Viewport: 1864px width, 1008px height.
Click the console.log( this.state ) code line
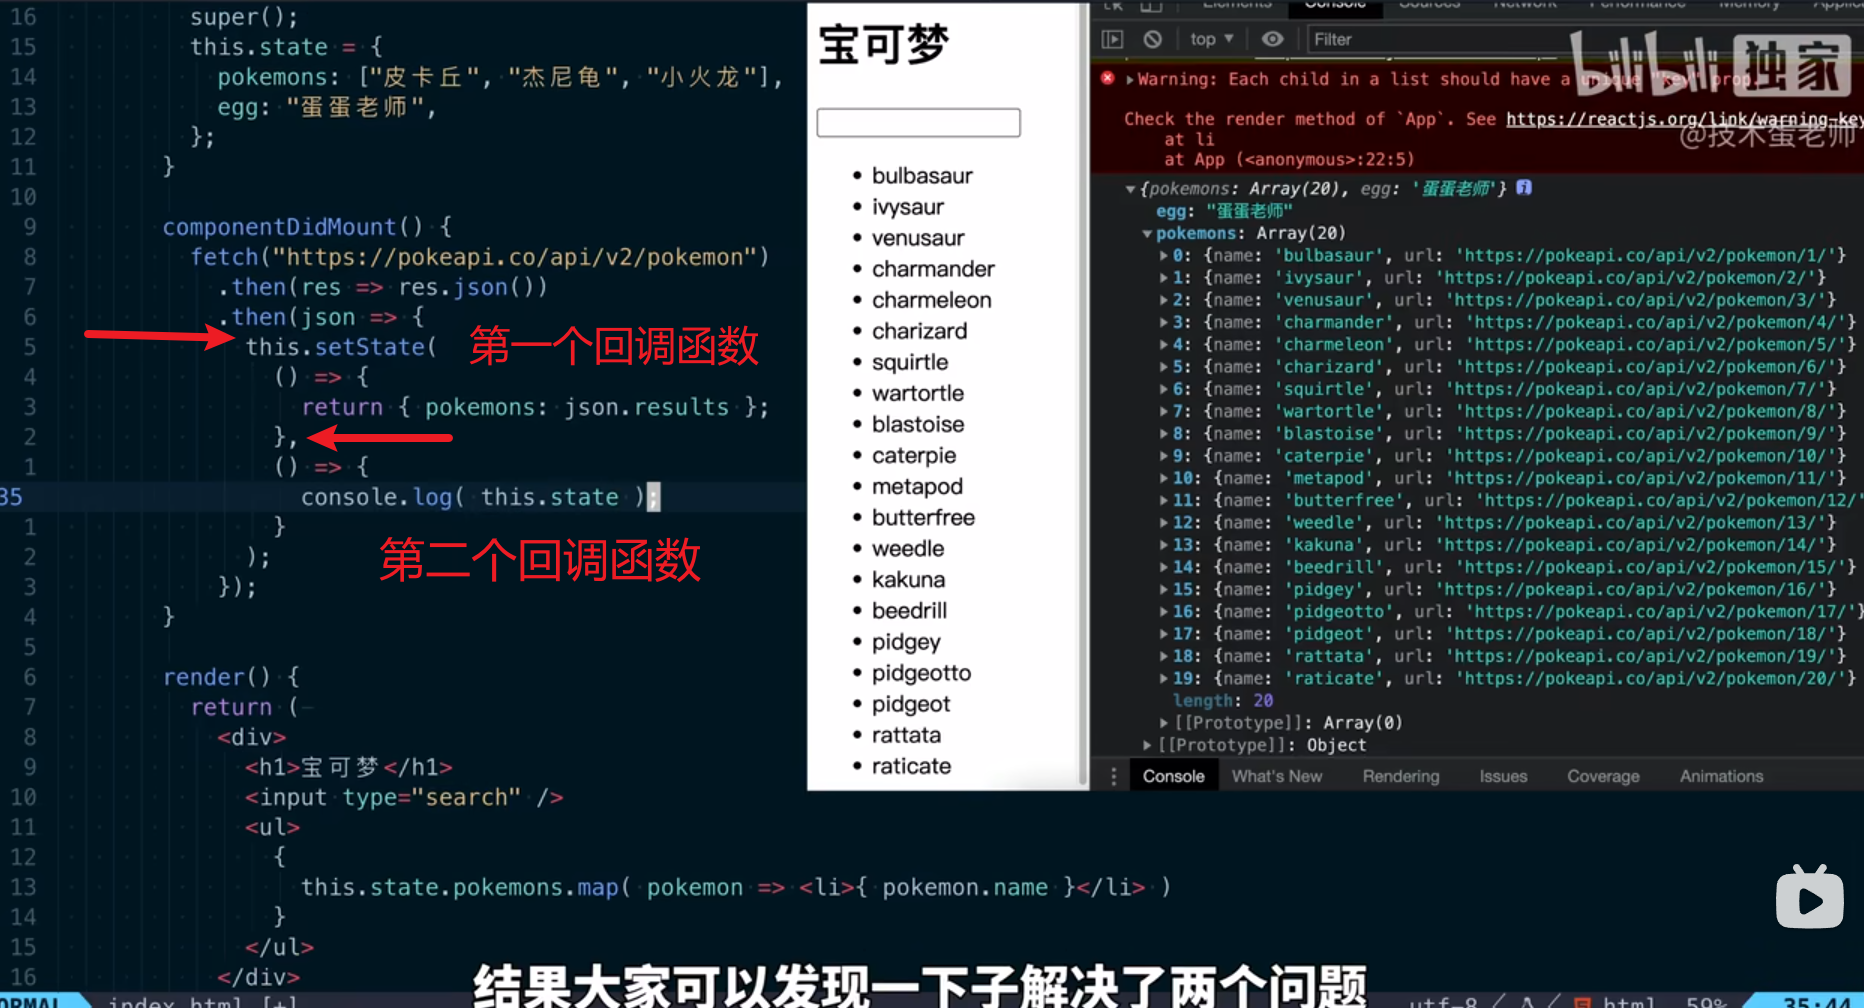480,497
